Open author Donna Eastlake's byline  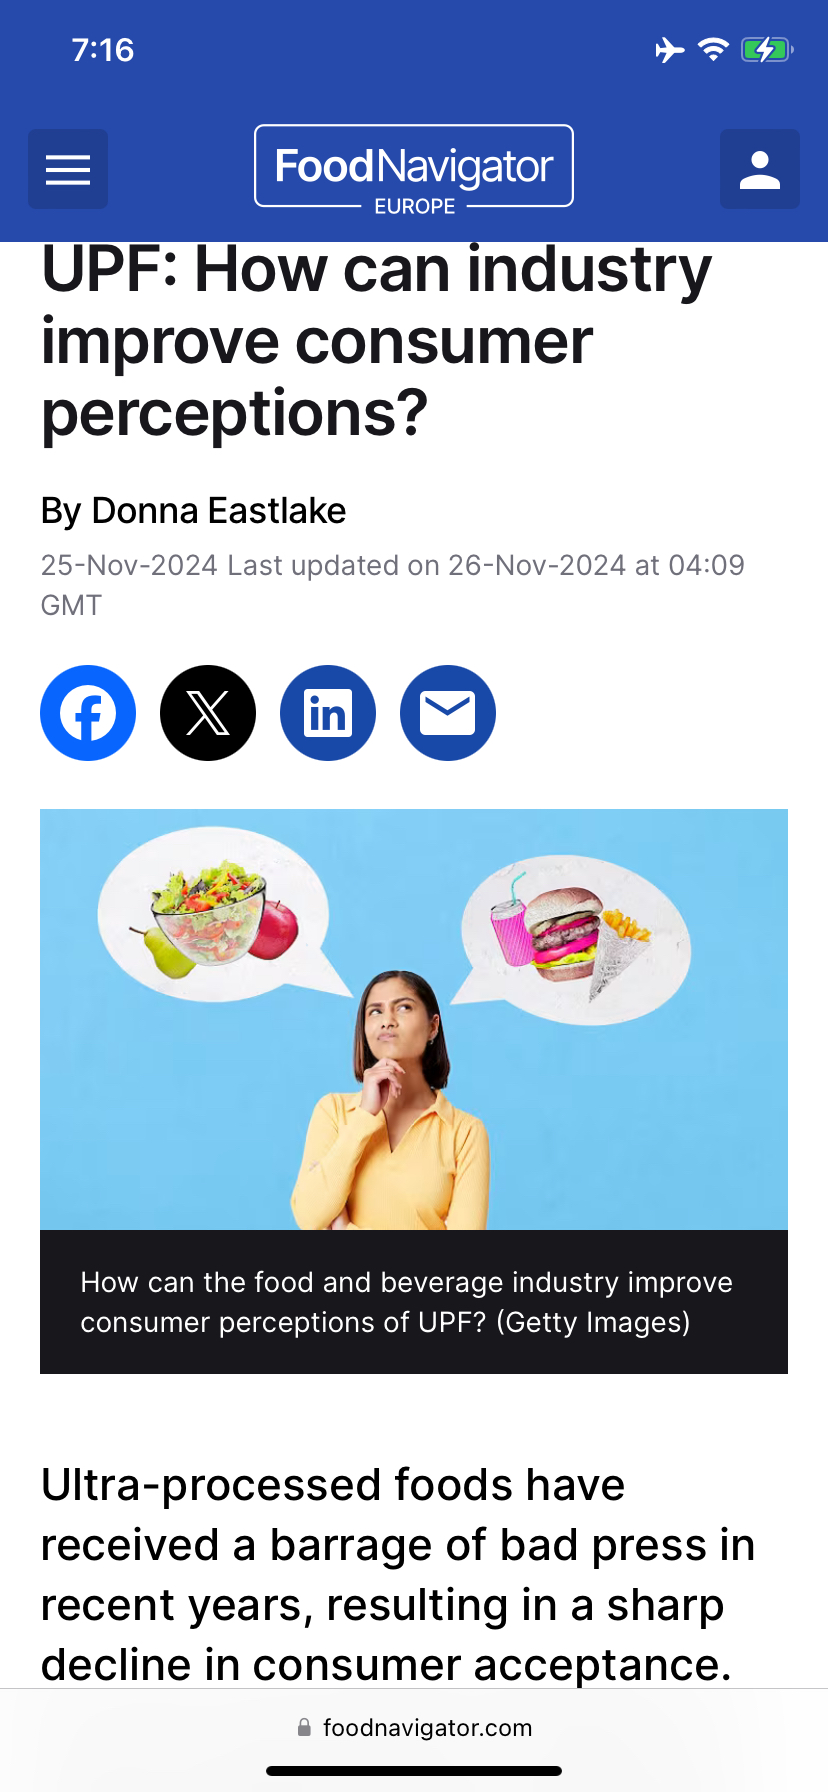click(x=194, y=511)
